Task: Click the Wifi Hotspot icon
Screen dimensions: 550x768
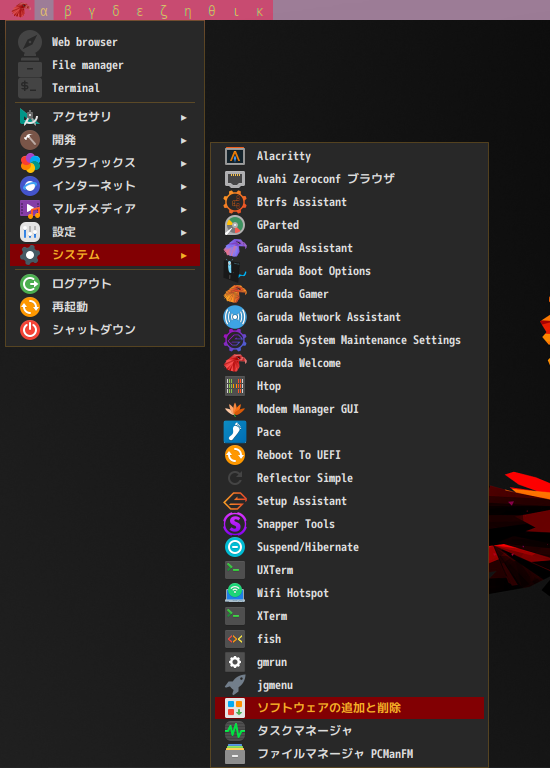Action: coord(235,594)
